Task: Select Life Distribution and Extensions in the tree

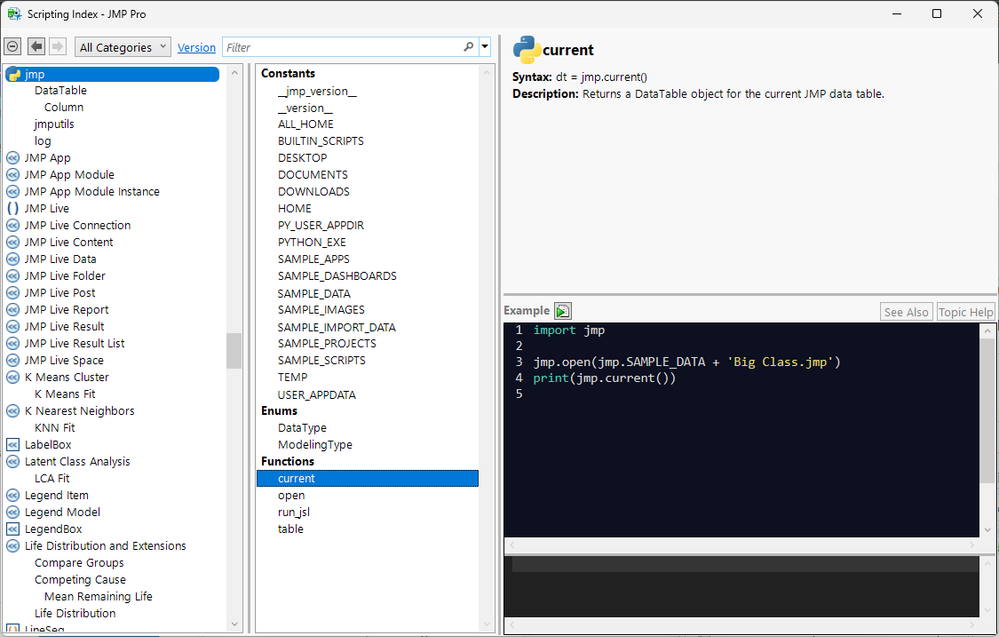Action: [x=105, y=546]
